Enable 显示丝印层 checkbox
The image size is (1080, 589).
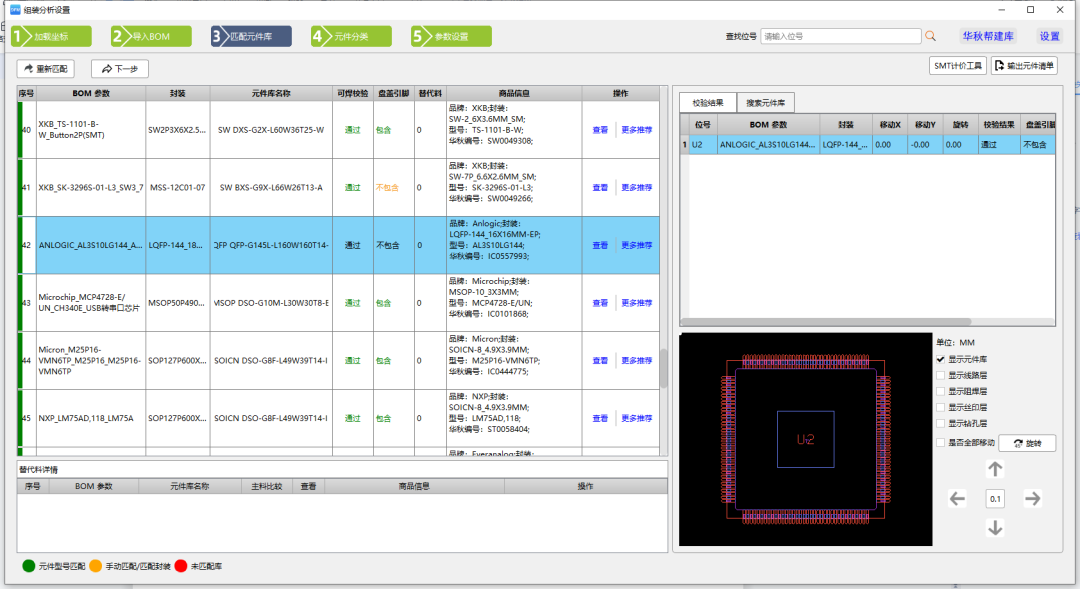pos(941,407)
